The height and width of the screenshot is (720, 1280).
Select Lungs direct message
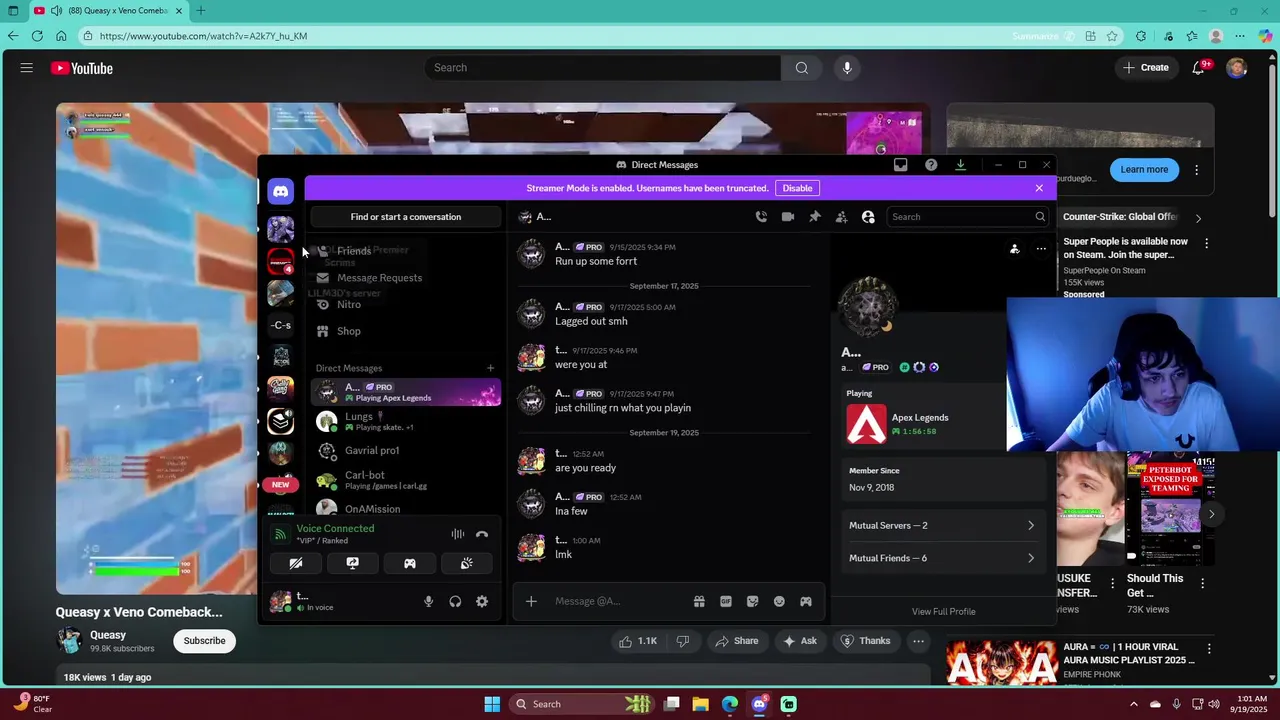(x=406, y=421)
